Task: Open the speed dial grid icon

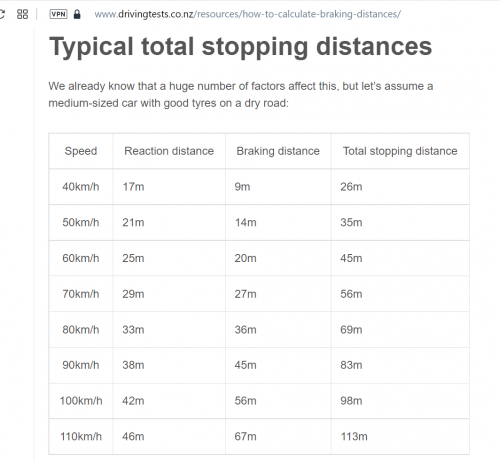Action: pos(22,14)
